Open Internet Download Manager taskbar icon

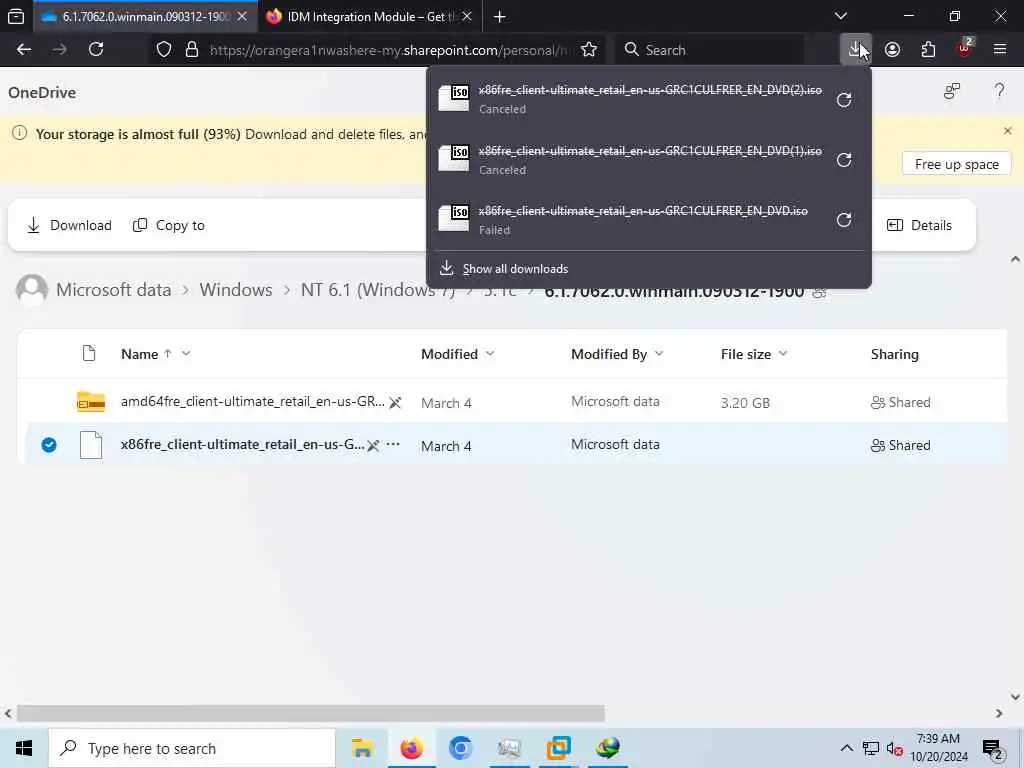coord(607,748)
